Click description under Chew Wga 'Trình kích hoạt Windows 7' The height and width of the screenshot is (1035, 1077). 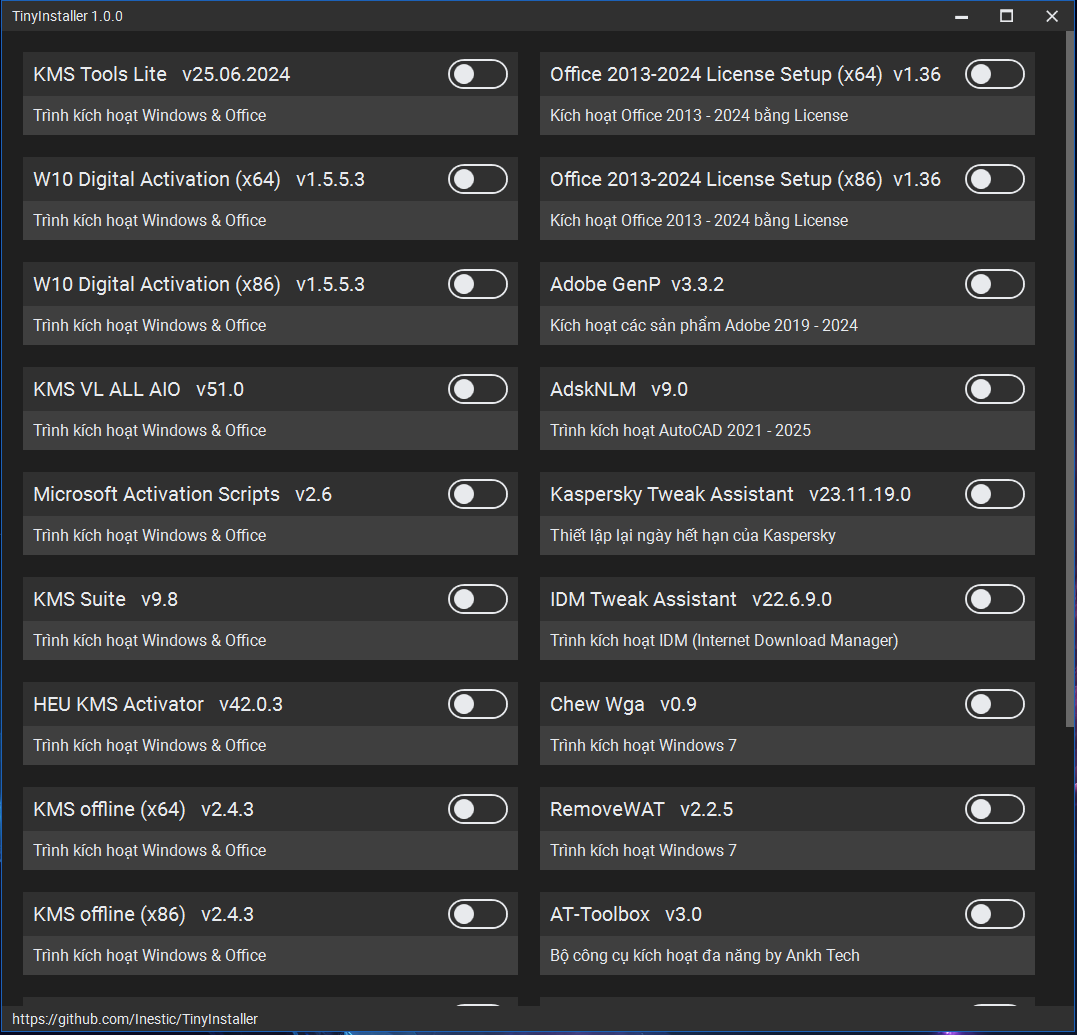coord(643,746)
